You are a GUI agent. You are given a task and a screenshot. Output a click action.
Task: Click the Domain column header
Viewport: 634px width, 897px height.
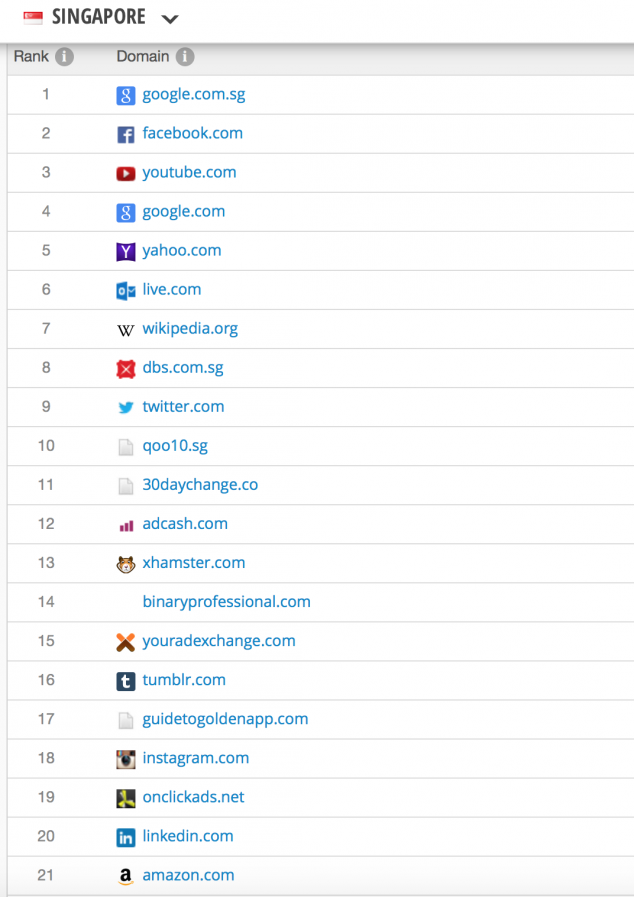point(143,57)
